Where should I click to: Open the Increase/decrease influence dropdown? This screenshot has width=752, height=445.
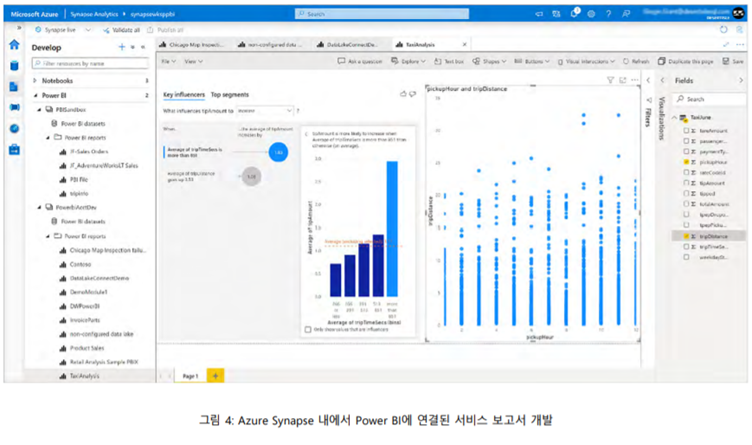click(x=265, y=111)
